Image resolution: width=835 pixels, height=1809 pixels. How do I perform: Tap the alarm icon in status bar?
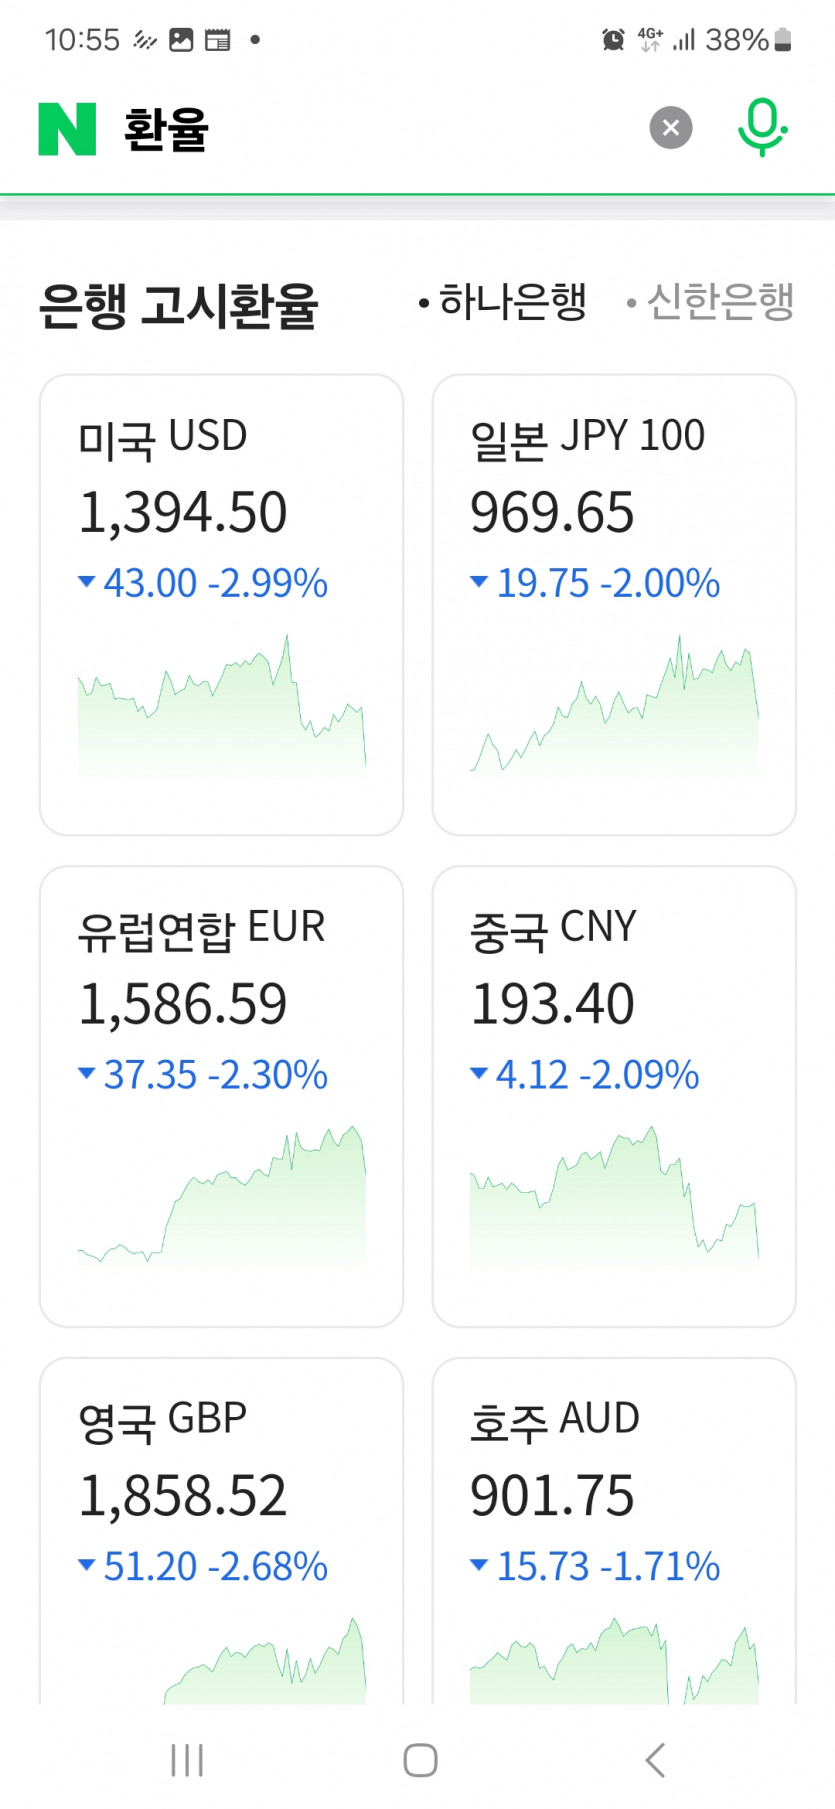click(613, 40)
